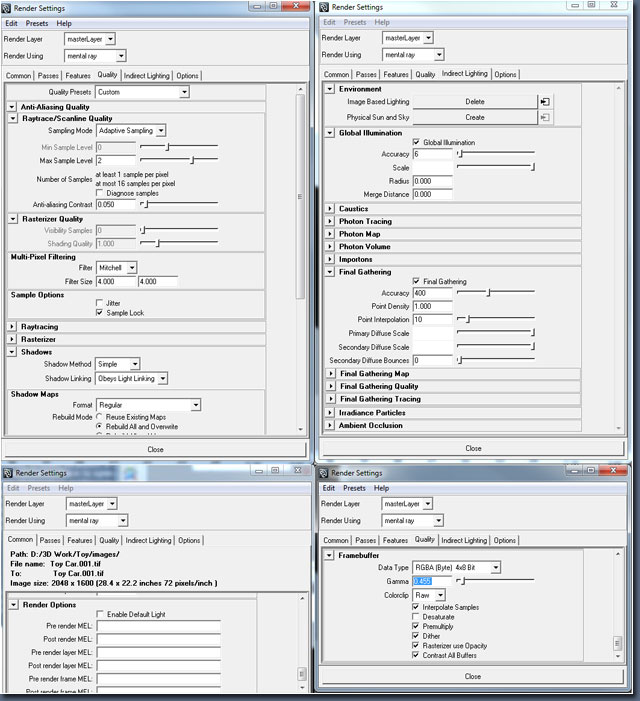
Task: Click the Max Sample Level slider
Action: (179, 160)
